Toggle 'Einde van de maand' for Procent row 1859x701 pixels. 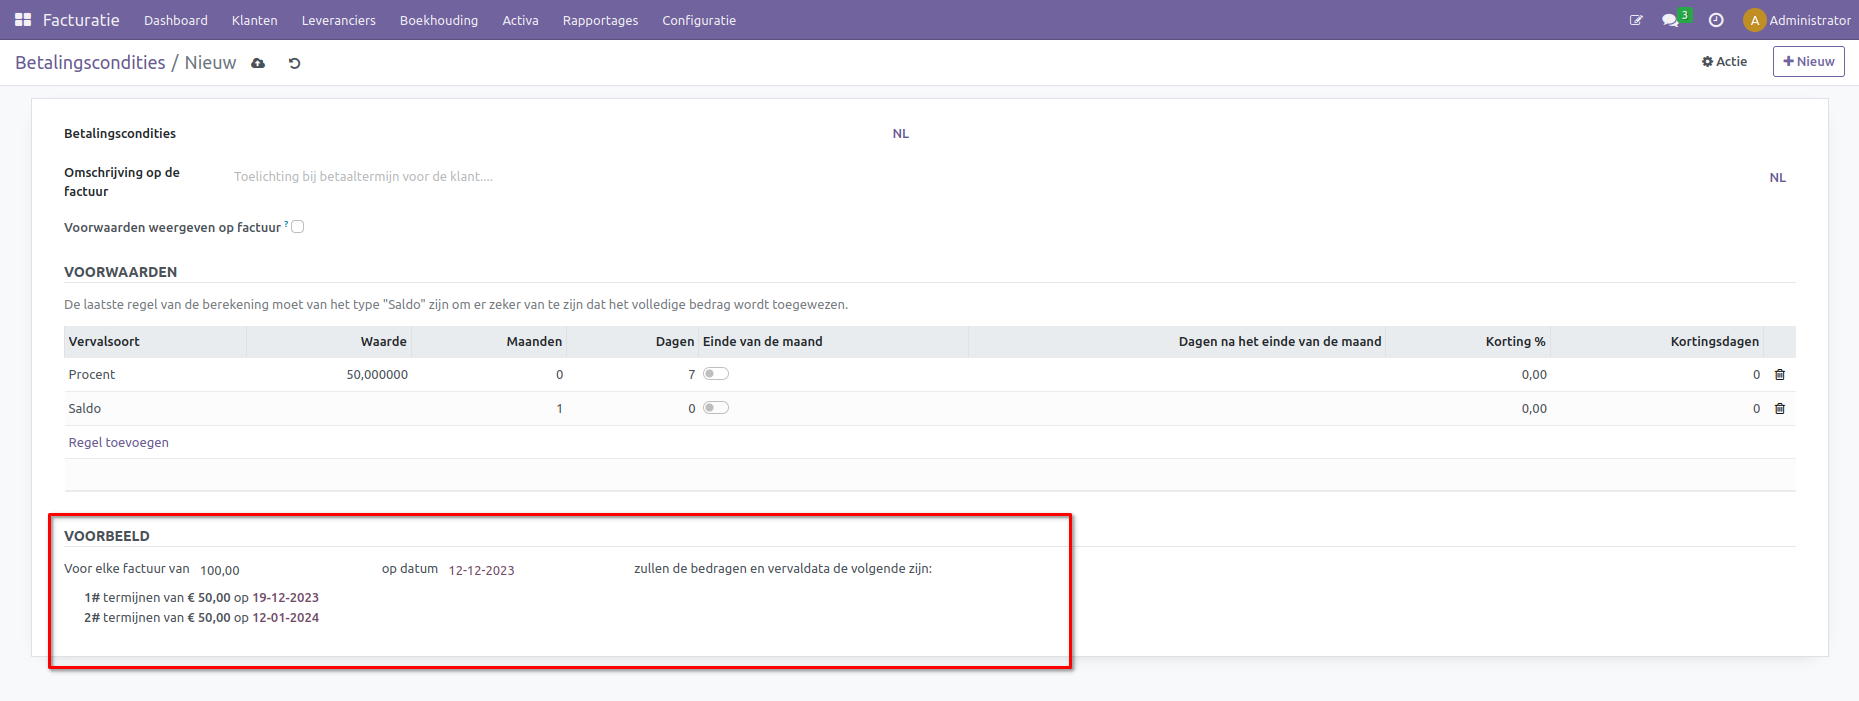click(716, 374)
